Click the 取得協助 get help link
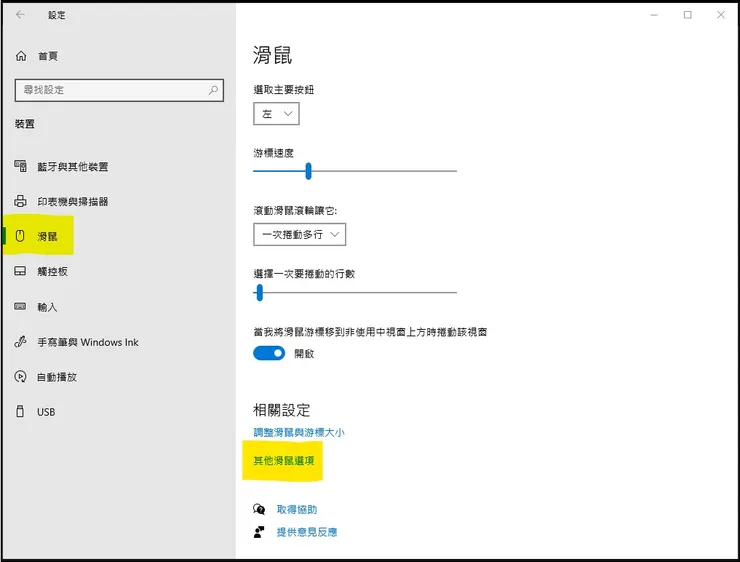 [297, 510]
